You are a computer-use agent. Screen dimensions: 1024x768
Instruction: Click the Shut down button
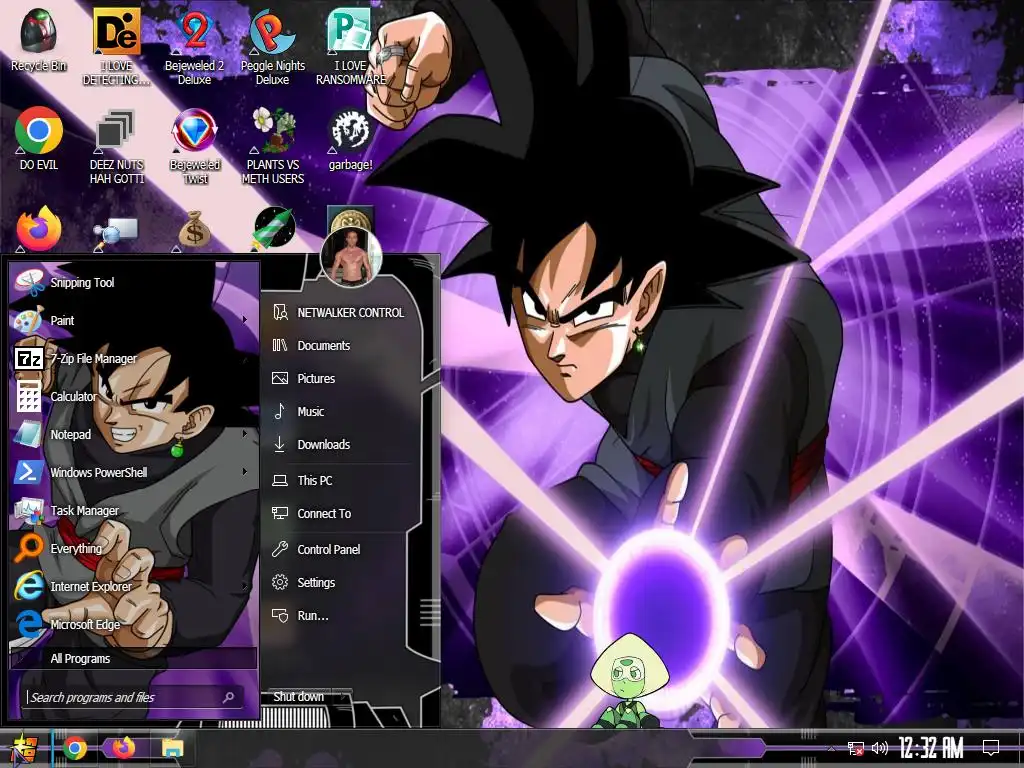point(299,697)
